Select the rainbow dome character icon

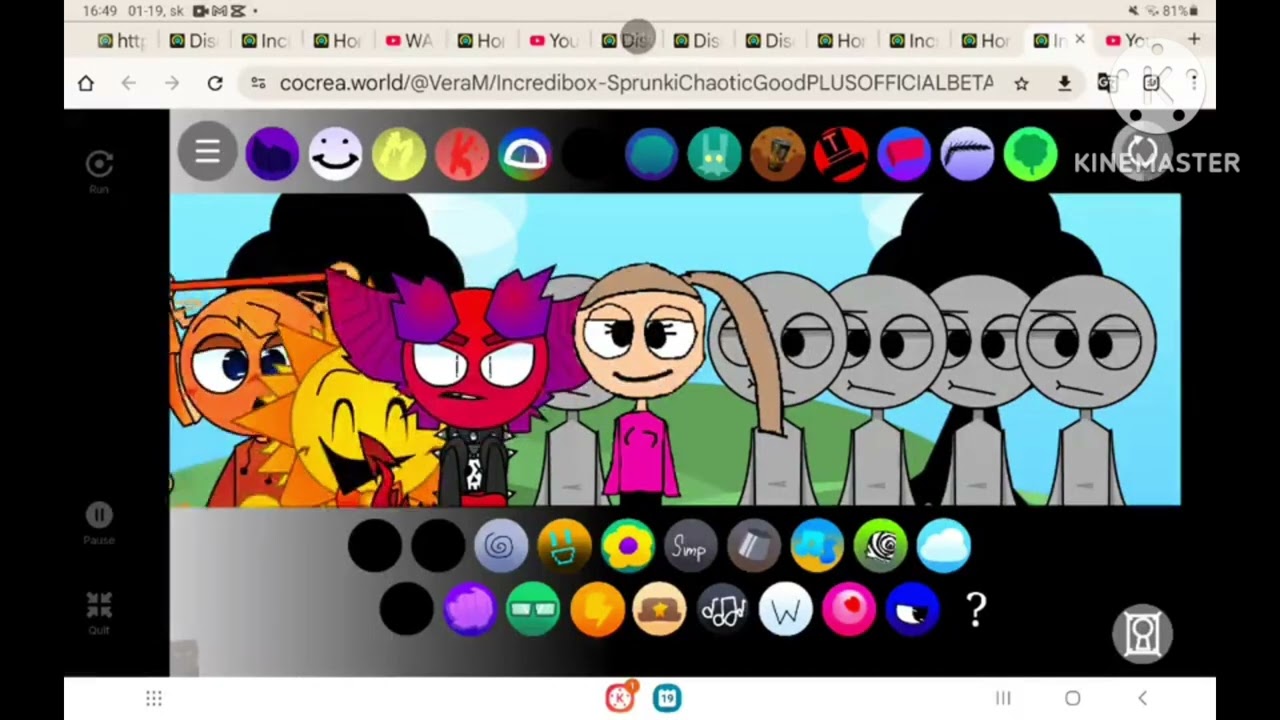click(525, 154)
